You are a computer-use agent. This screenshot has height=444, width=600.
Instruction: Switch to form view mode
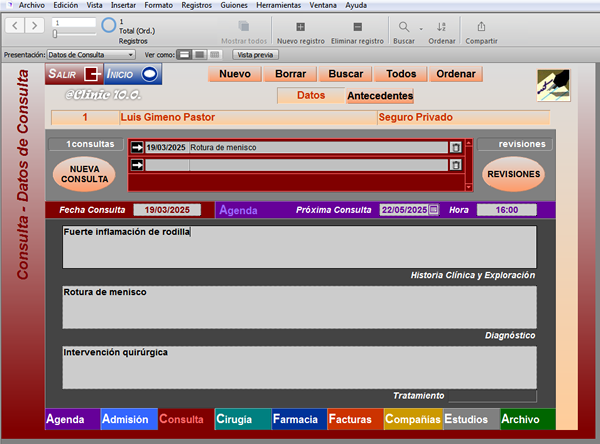(x=184, y=55)
